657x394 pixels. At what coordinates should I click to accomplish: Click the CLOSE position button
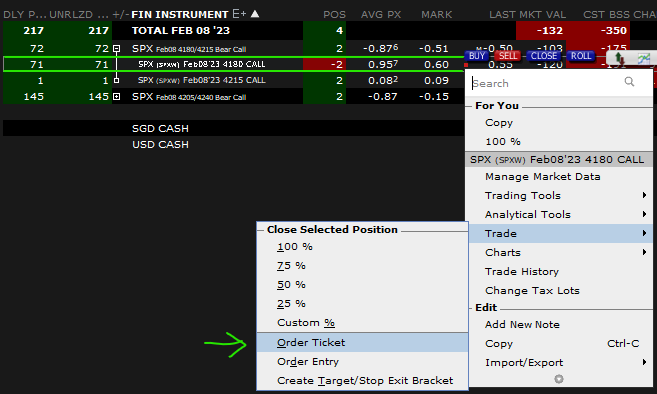tap(543, 56)
